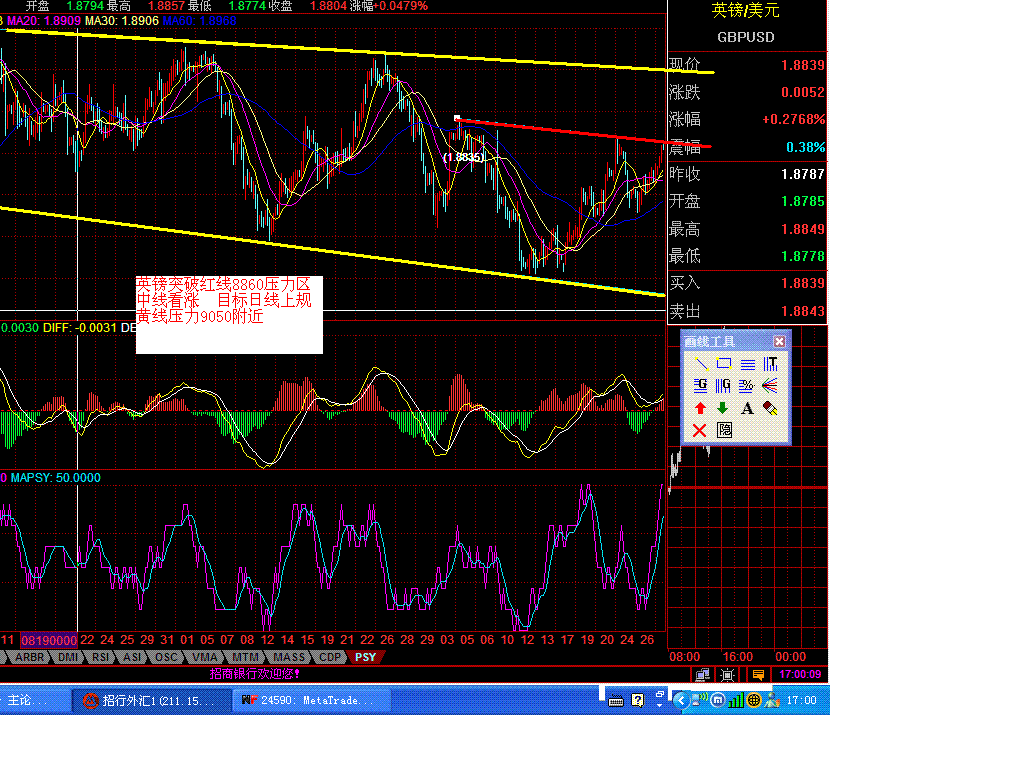
Task: Switch to the MTM indicator tab
Action: [246, 657]
